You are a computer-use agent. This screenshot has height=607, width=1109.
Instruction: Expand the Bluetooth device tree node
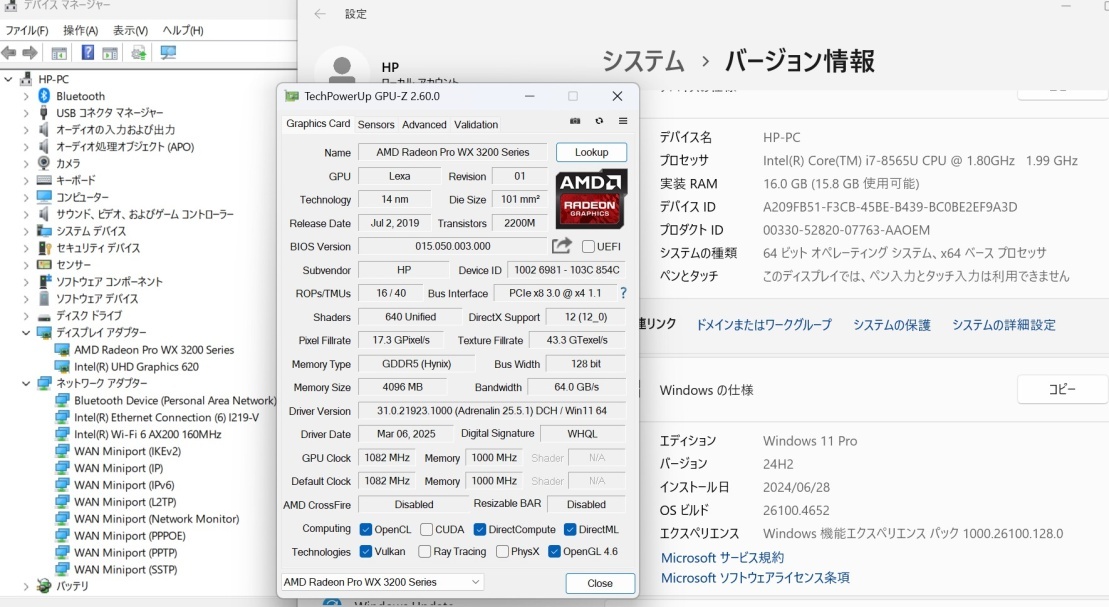(26, 96)
